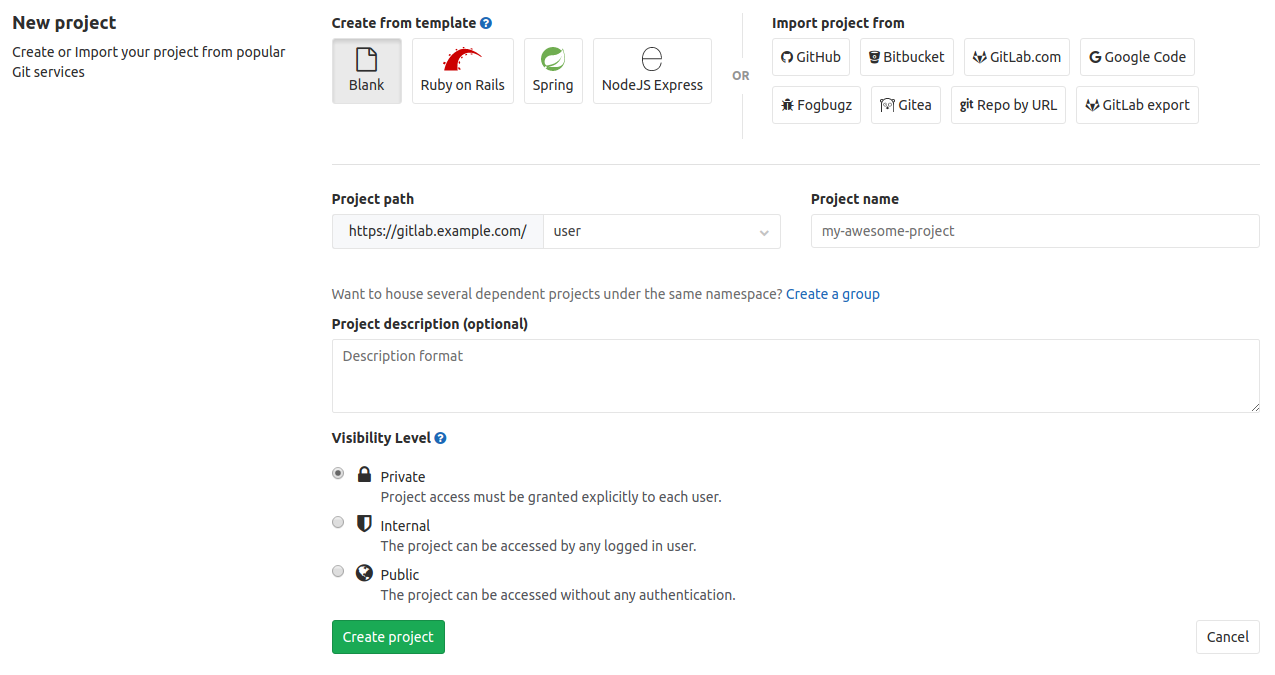Open the namespace dropdown showing 'user'
Image resolution: width=1275 pixels, height=675 pixels.
pos(661,231)
